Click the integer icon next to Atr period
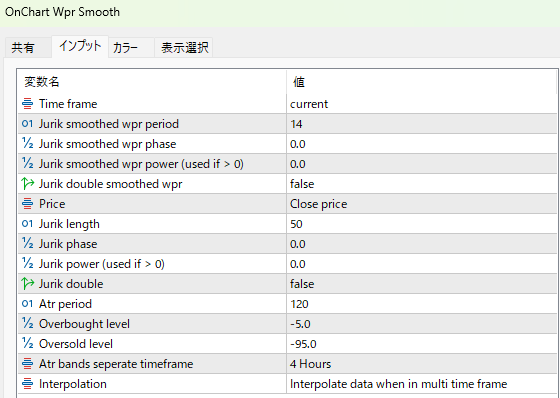This screenshot has width=560, height=398. pyautogui.click(x=28, y=304)
